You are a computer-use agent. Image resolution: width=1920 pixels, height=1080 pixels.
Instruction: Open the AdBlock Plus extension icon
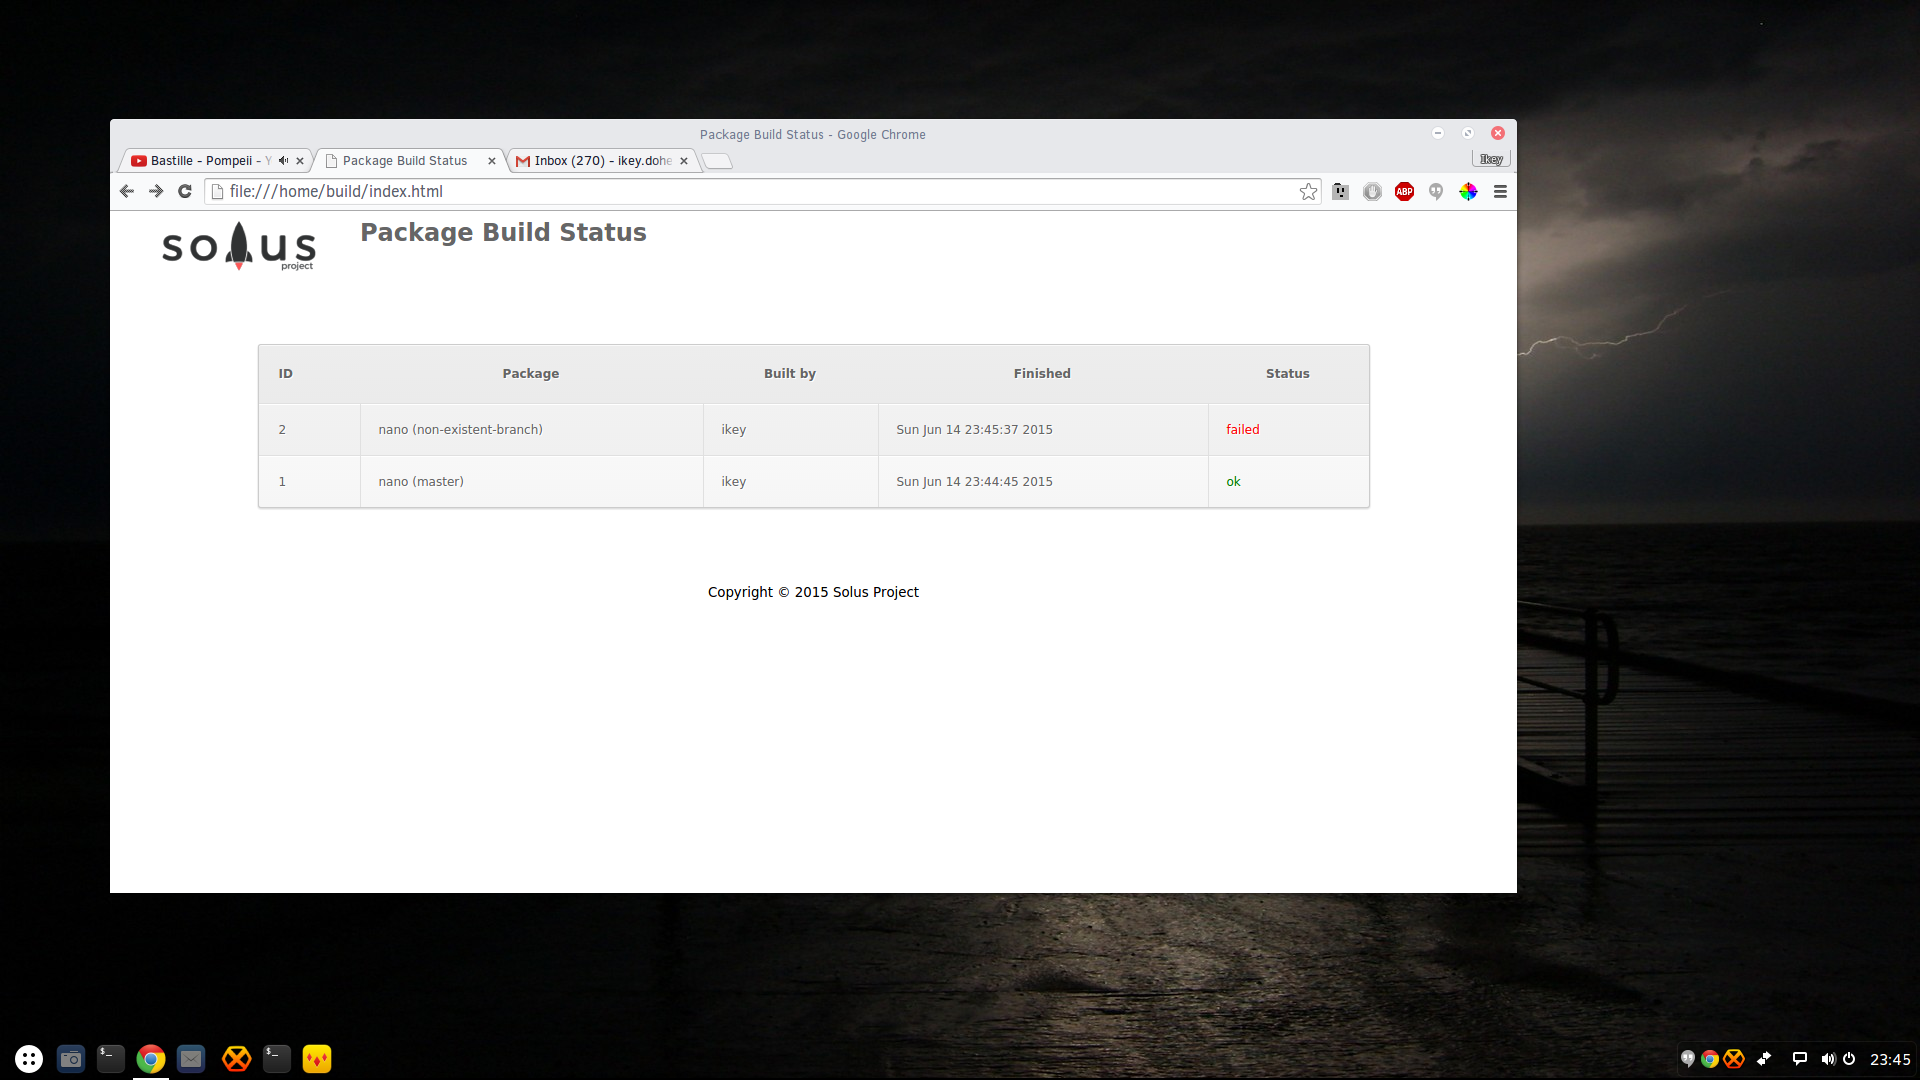1404,191
